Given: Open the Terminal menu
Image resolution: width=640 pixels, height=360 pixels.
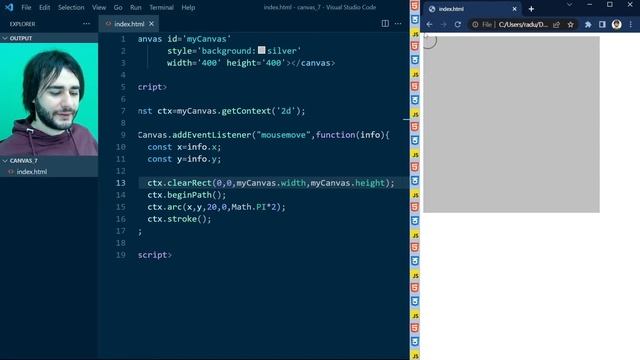Looking at the screenshot, I should [161, 7].
